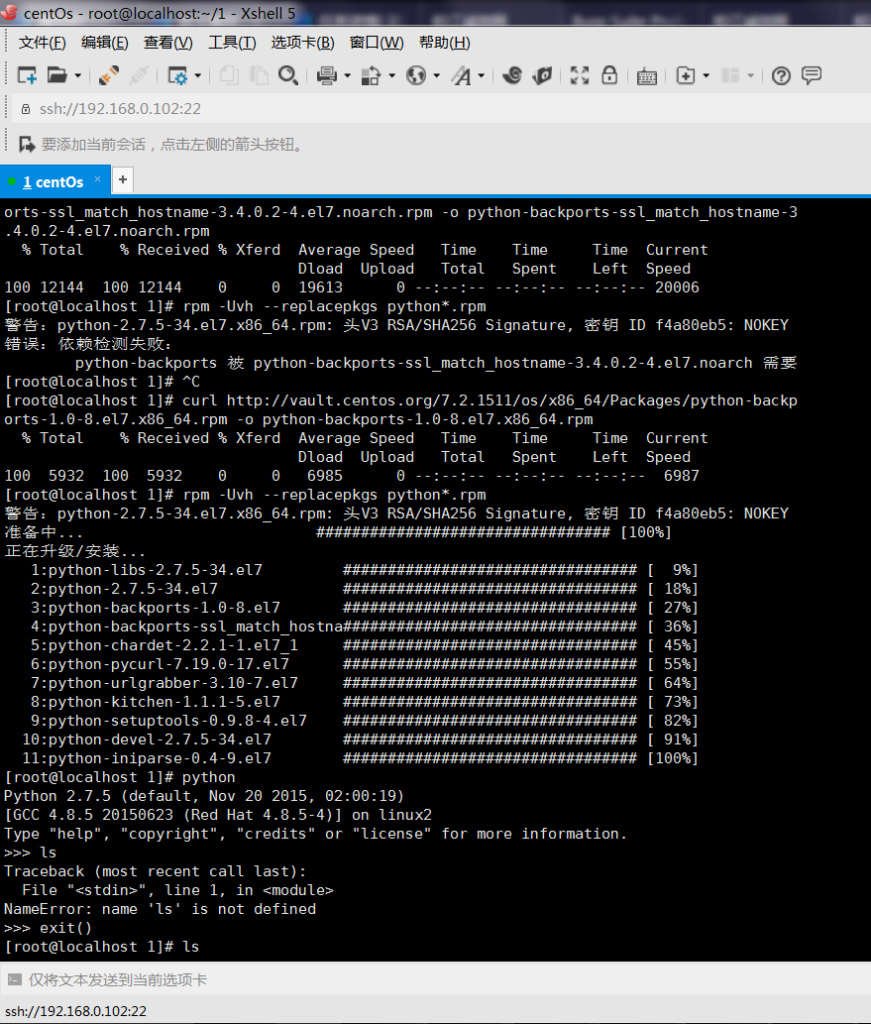Click the new tab/add pane icon
The image size is (871, 1024).
(x=685, y=76)
